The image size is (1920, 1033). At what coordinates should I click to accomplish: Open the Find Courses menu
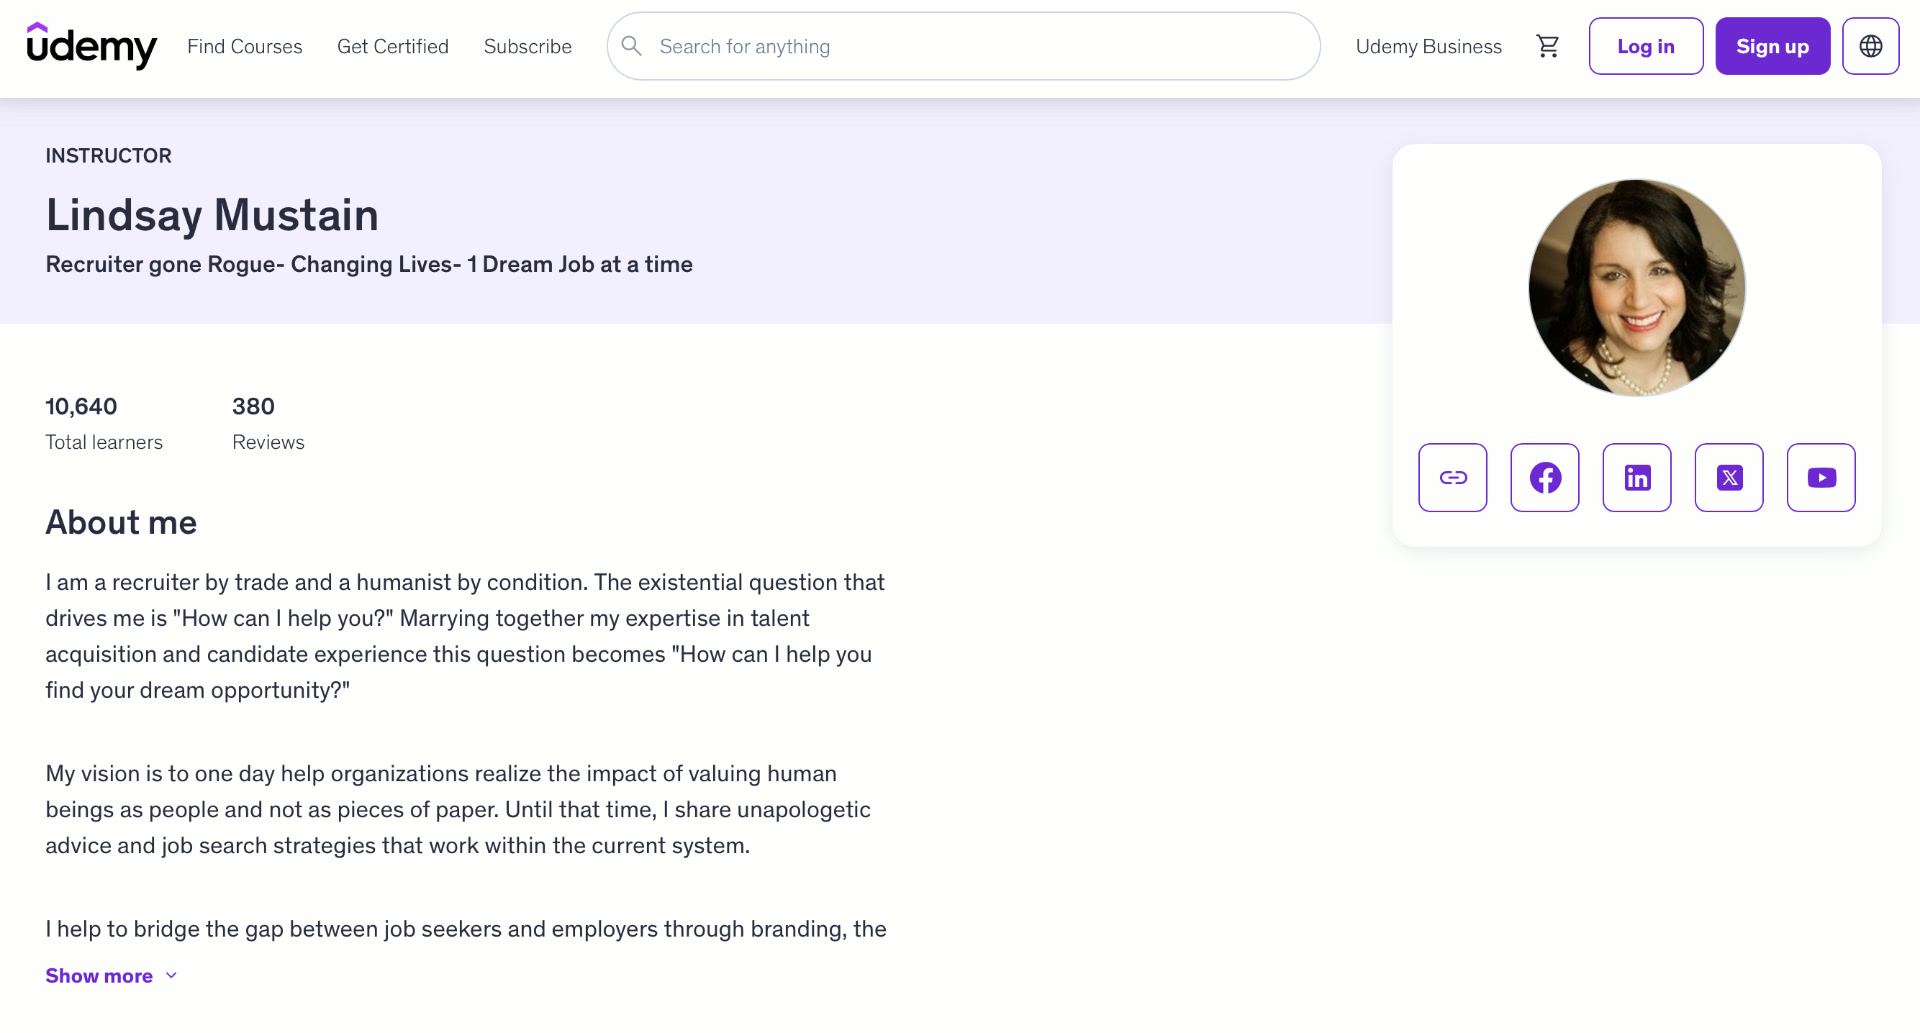[x=245, y=47]
